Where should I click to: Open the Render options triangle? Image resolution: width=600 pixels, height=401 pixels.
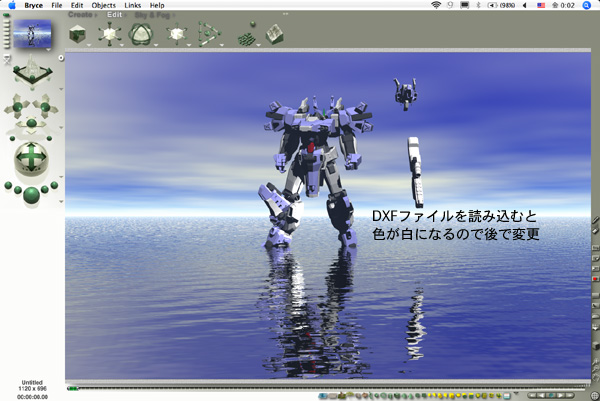(61, 202)
